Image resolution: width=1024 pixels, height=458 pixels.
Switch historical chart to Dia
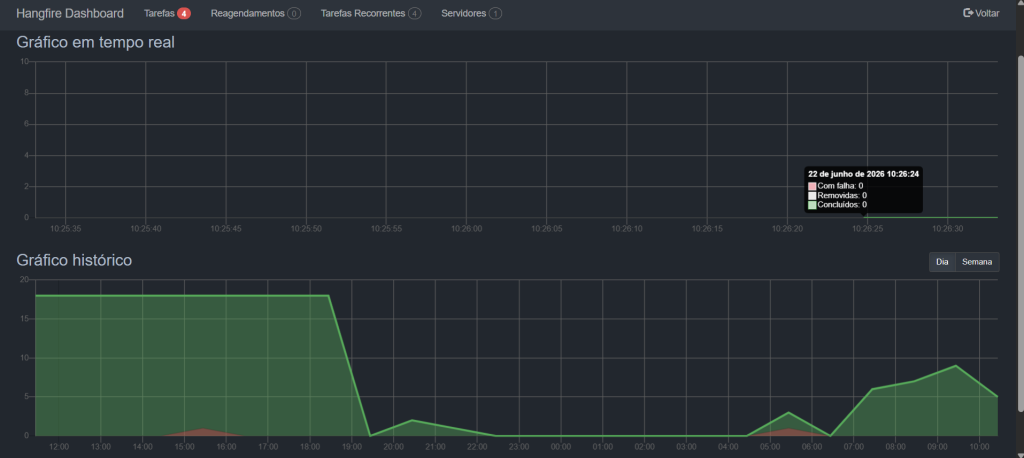tap(942, 262)
